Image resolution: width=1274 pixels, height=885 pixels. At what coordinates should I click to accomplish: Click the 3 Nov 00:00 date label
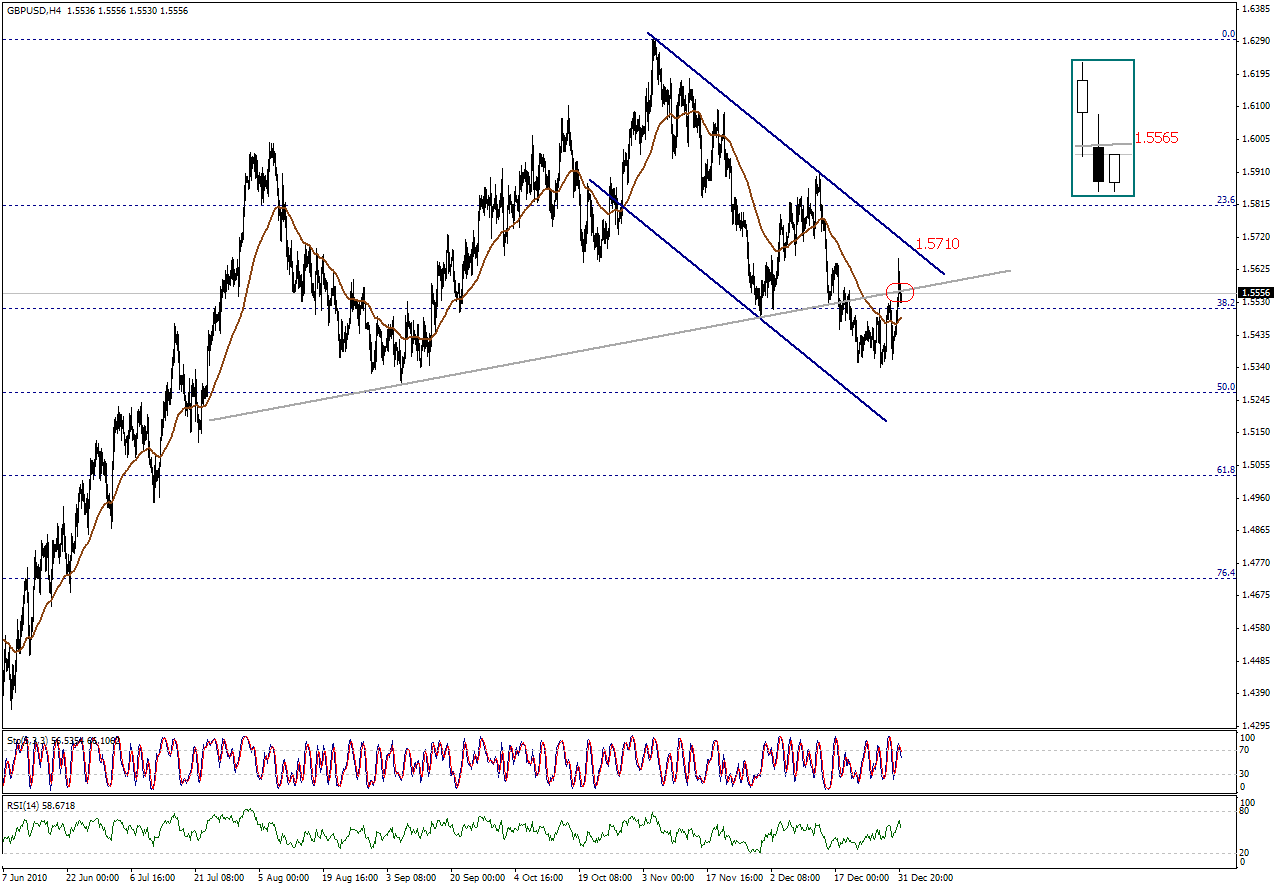(x=668, y=877)
